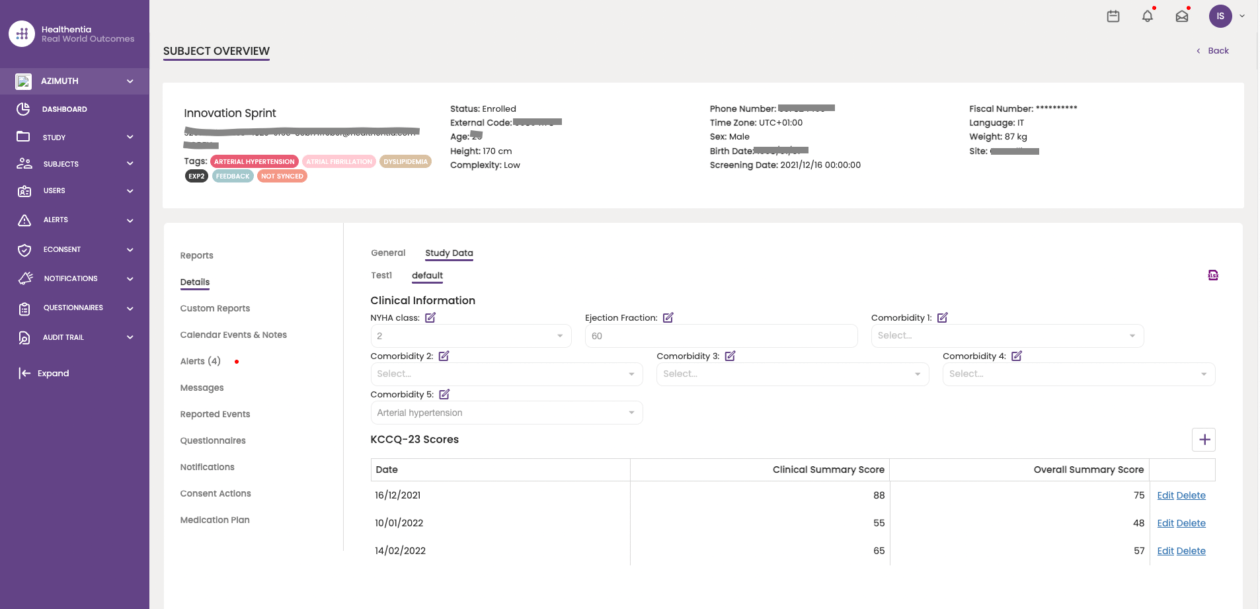Expand the Study menu chevron

point(130,137)
